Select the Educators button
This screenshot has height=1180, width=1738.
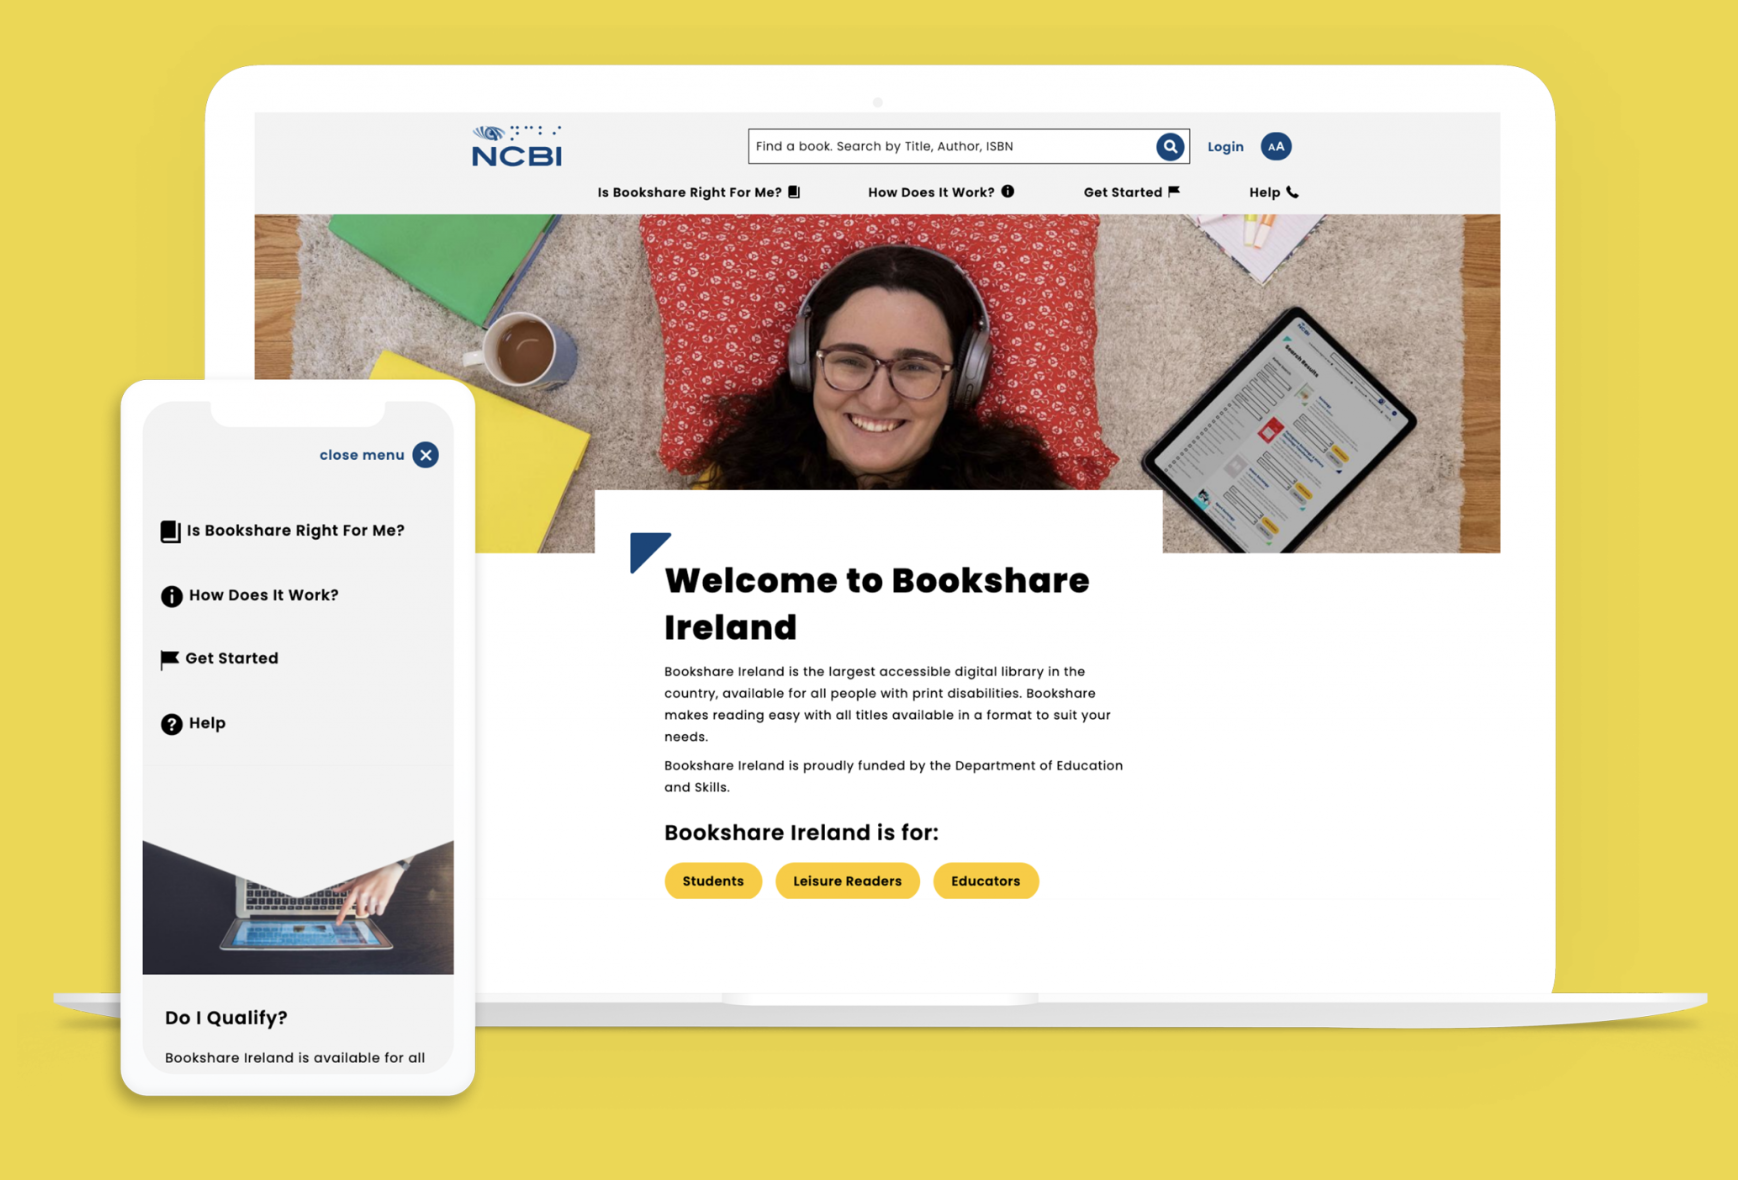pos(985,881)
